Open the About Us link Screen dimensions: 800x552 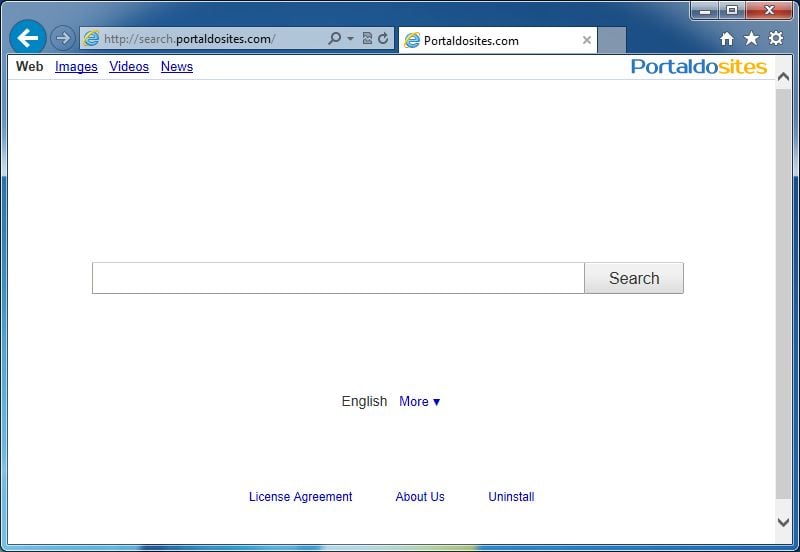point(420,496)
